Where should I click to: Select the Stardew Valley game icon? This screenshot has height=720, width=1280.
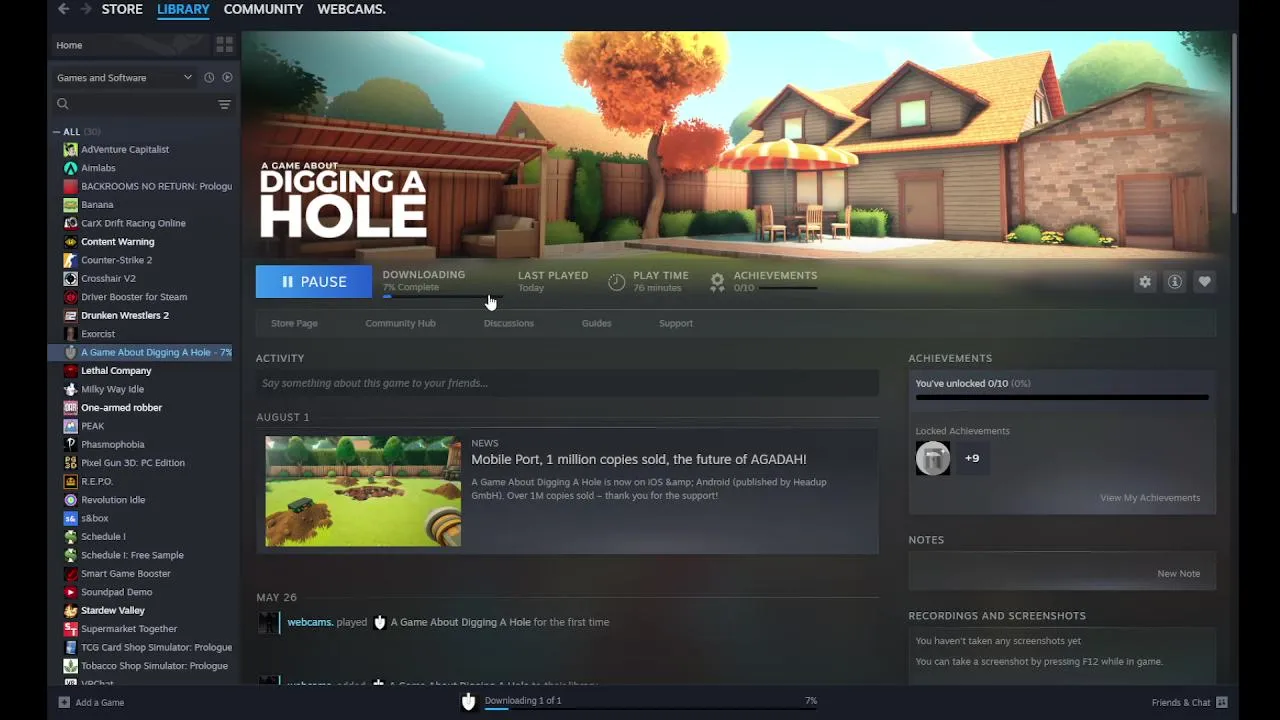pos(70,610)
